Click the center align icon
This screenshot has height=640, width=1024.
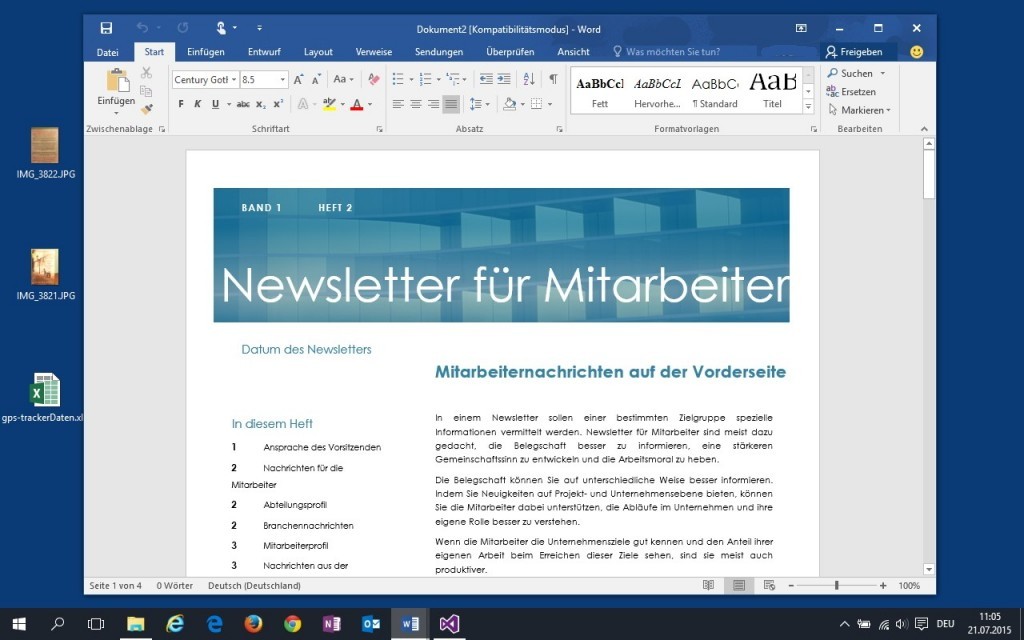[x=416, y=104]
